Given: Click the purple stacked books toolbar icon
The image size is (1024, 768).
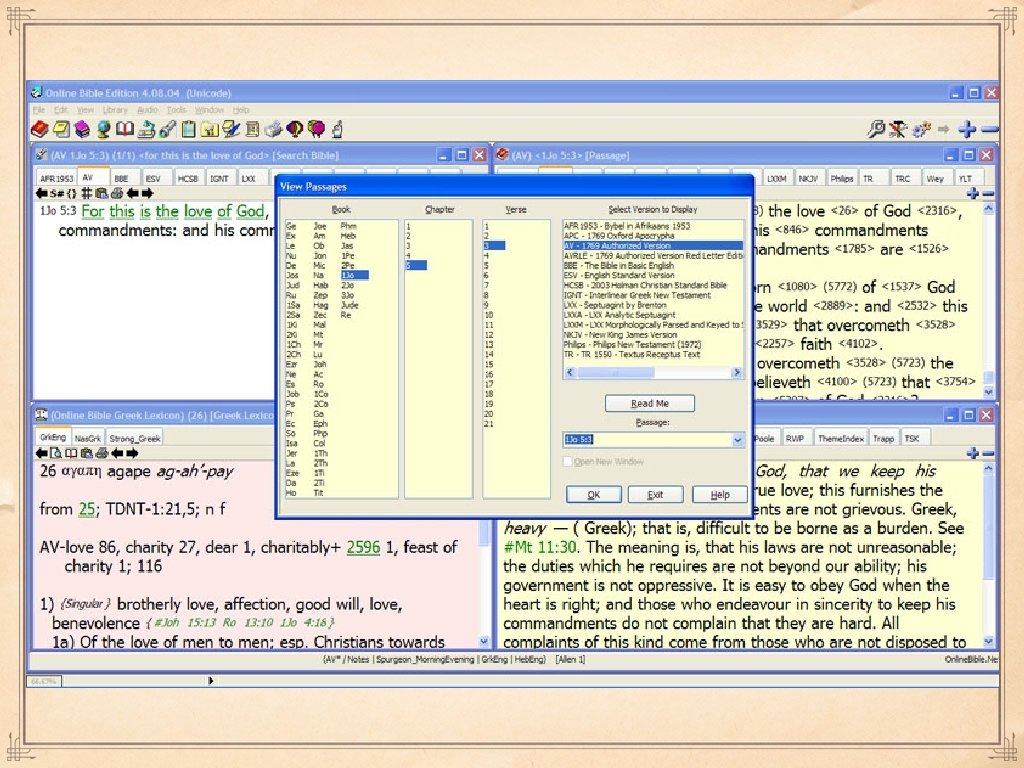Looking at the screenshot, I should [82, 129].
